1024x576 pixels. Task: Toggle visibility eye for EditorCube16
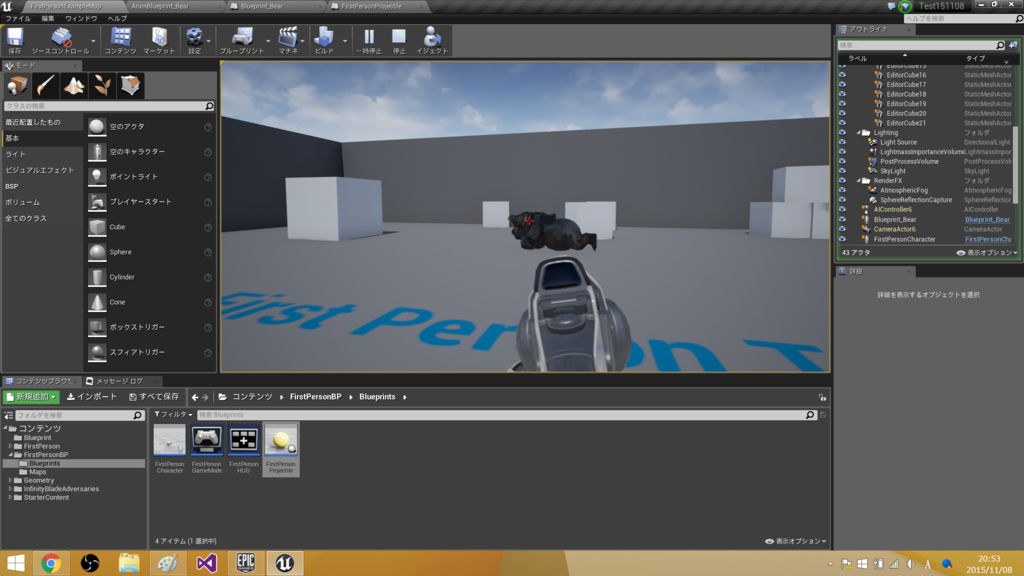[x=842, y=74]
